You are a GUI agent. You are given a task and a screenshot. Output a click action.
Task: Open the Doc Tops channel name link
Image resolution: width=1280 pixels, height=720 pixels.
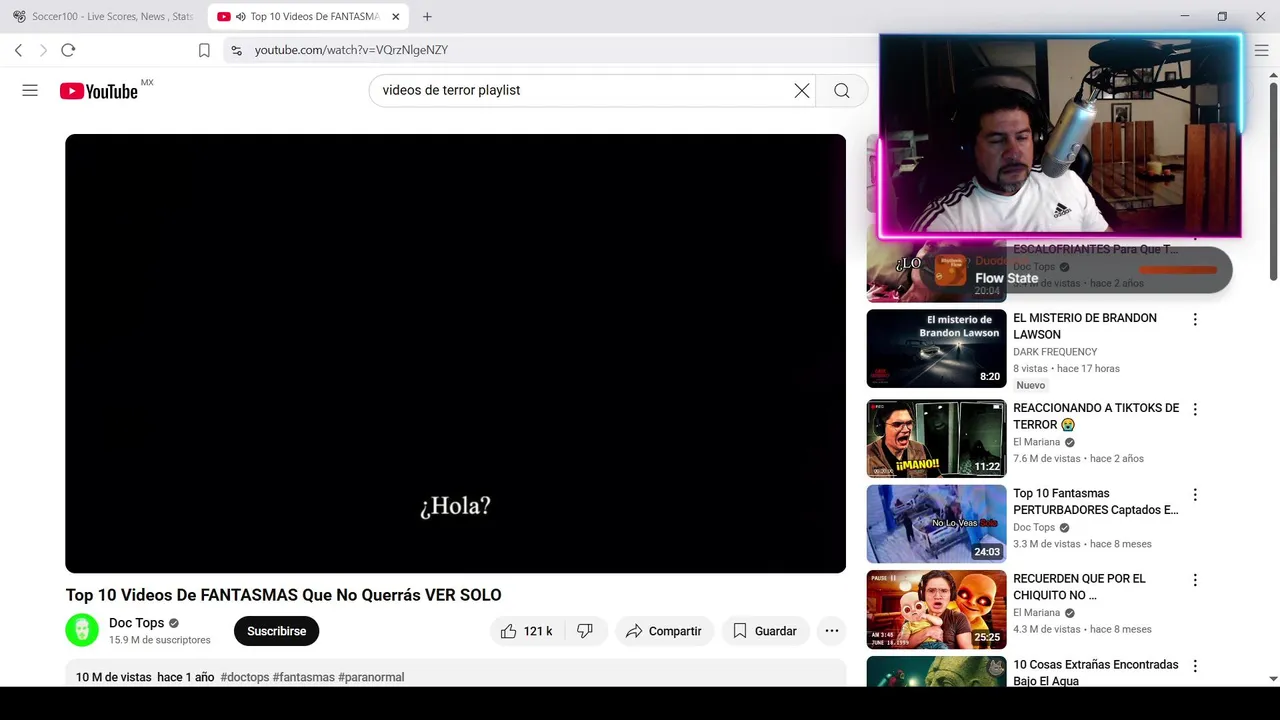pos(136,623)
